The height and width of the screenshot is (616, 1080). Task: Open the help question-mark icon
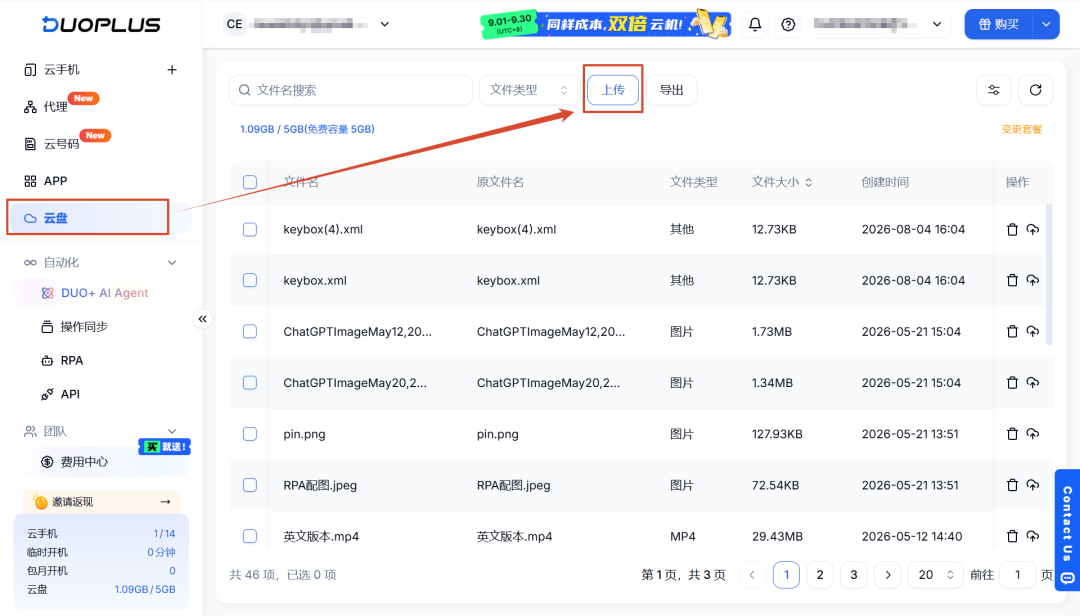tap(788, 25)
